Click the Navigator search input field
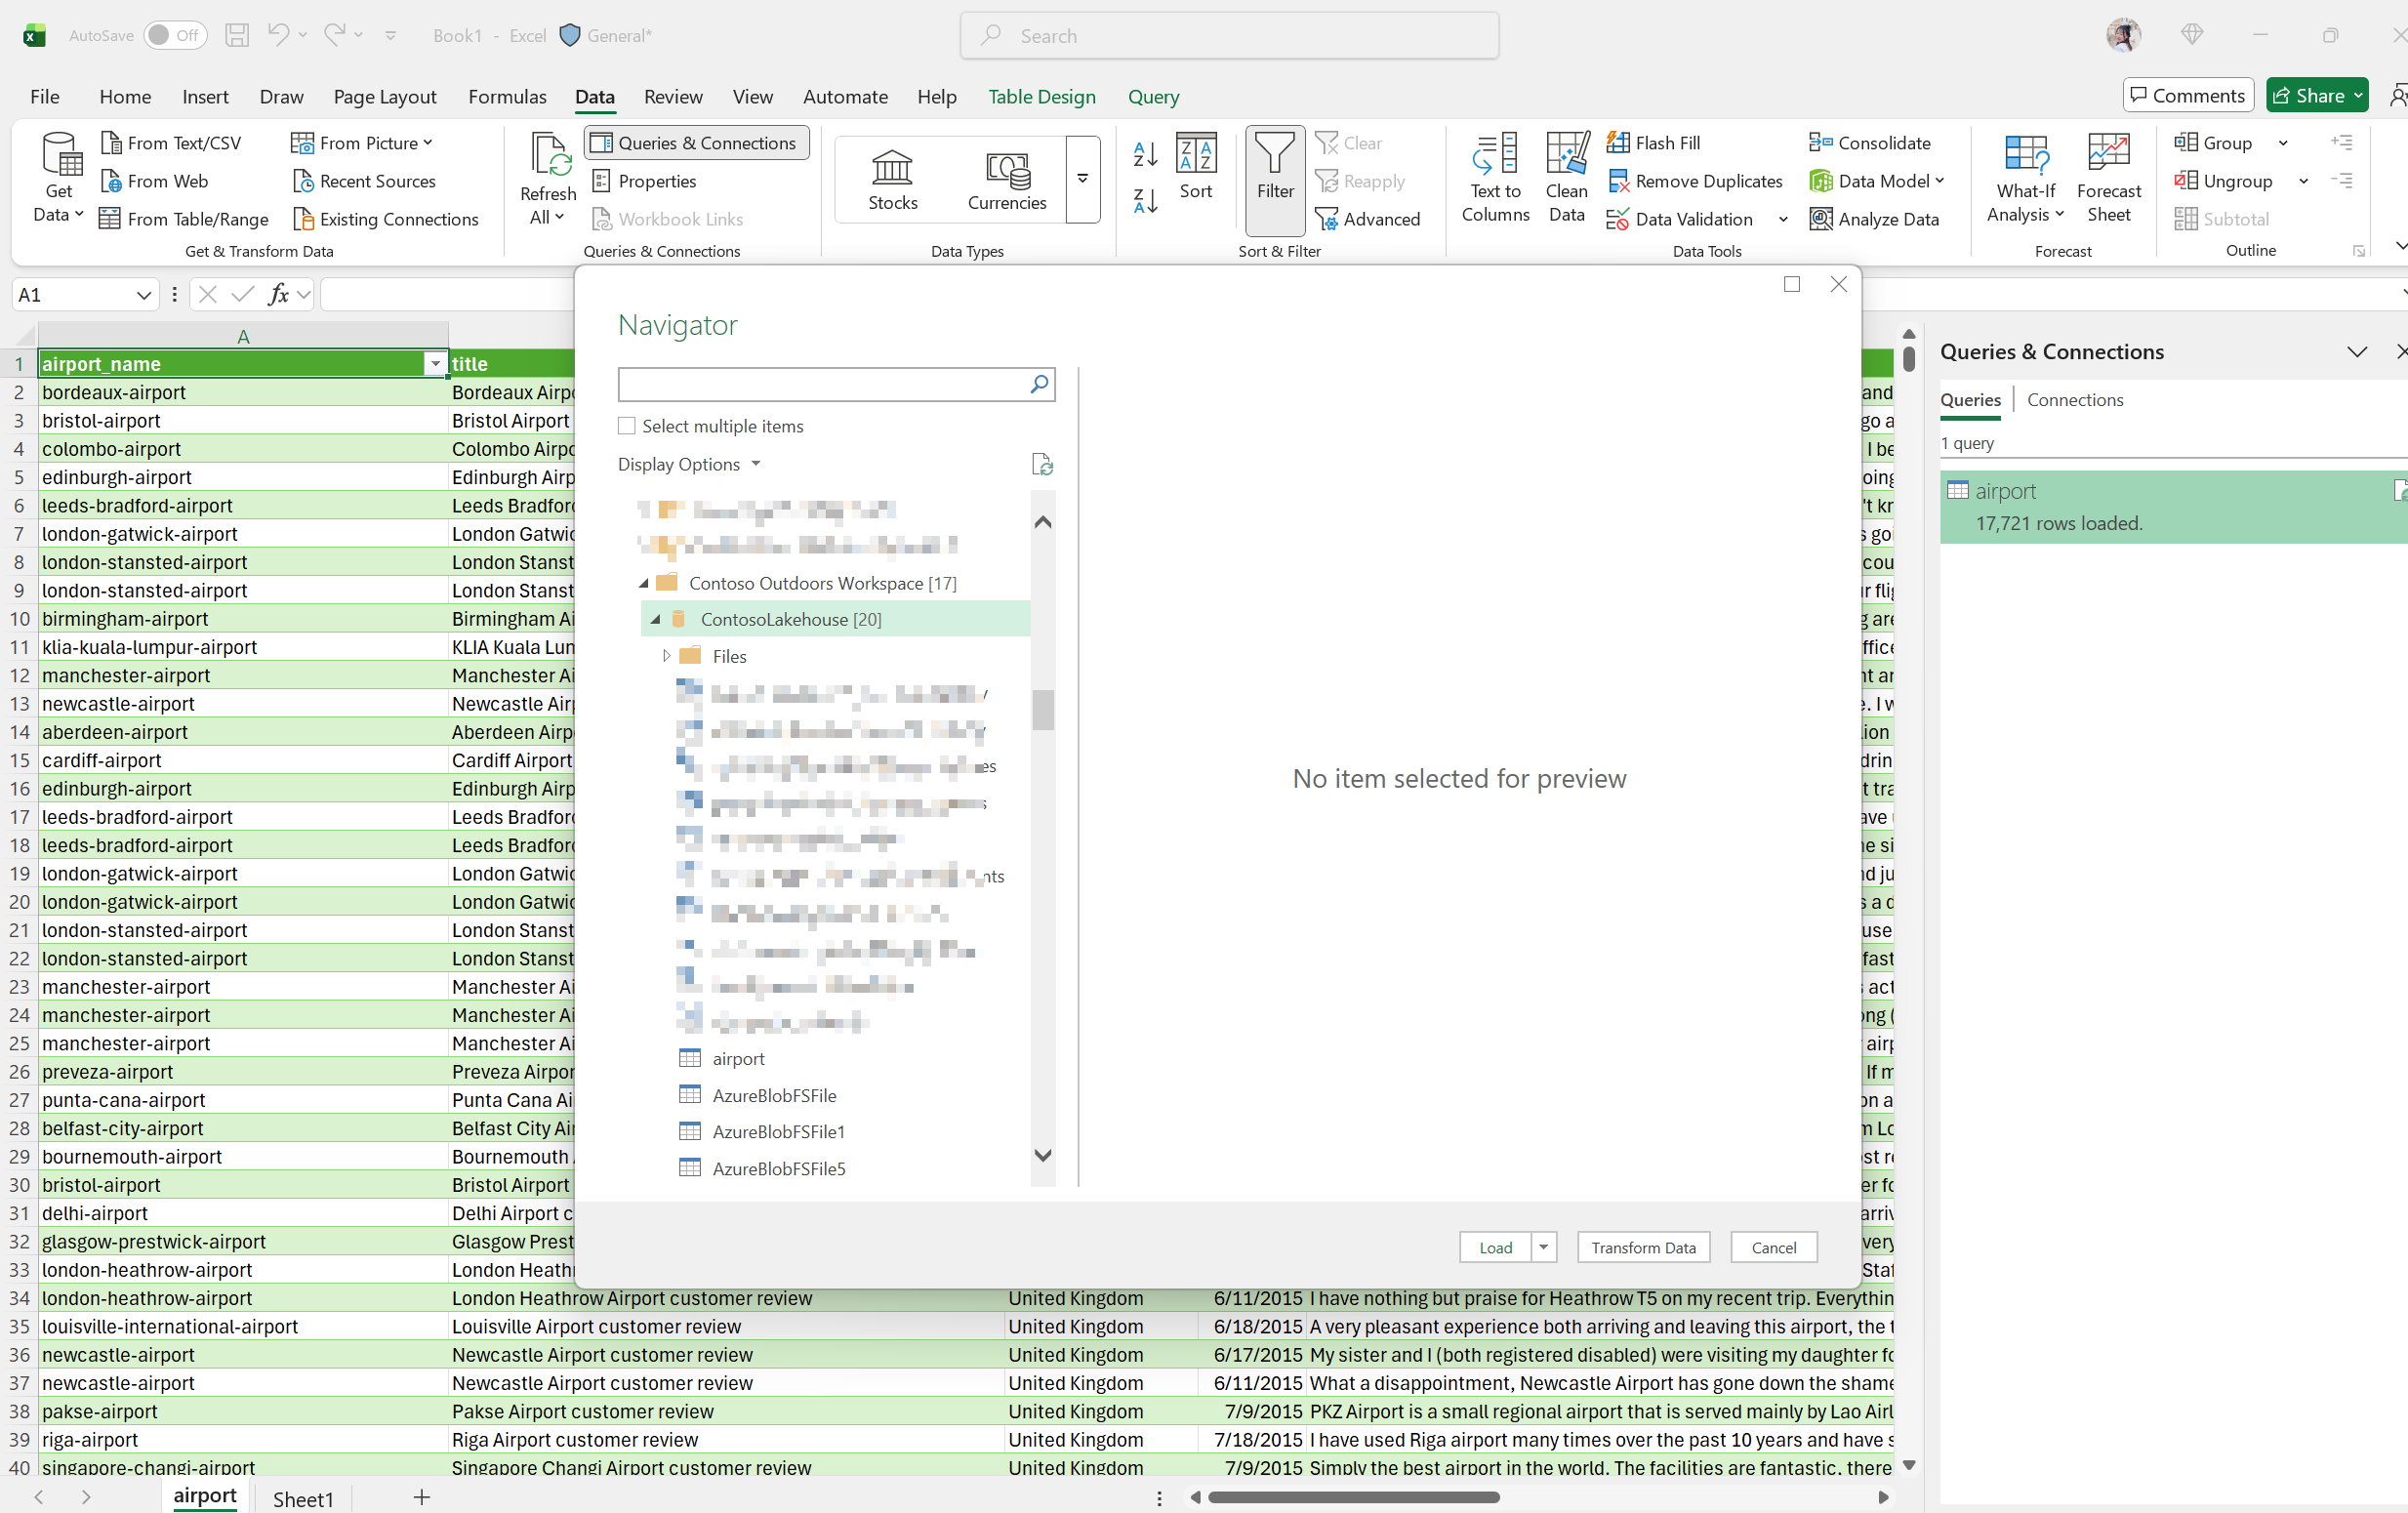The image size is (2408, 1513). pos(822,384)
